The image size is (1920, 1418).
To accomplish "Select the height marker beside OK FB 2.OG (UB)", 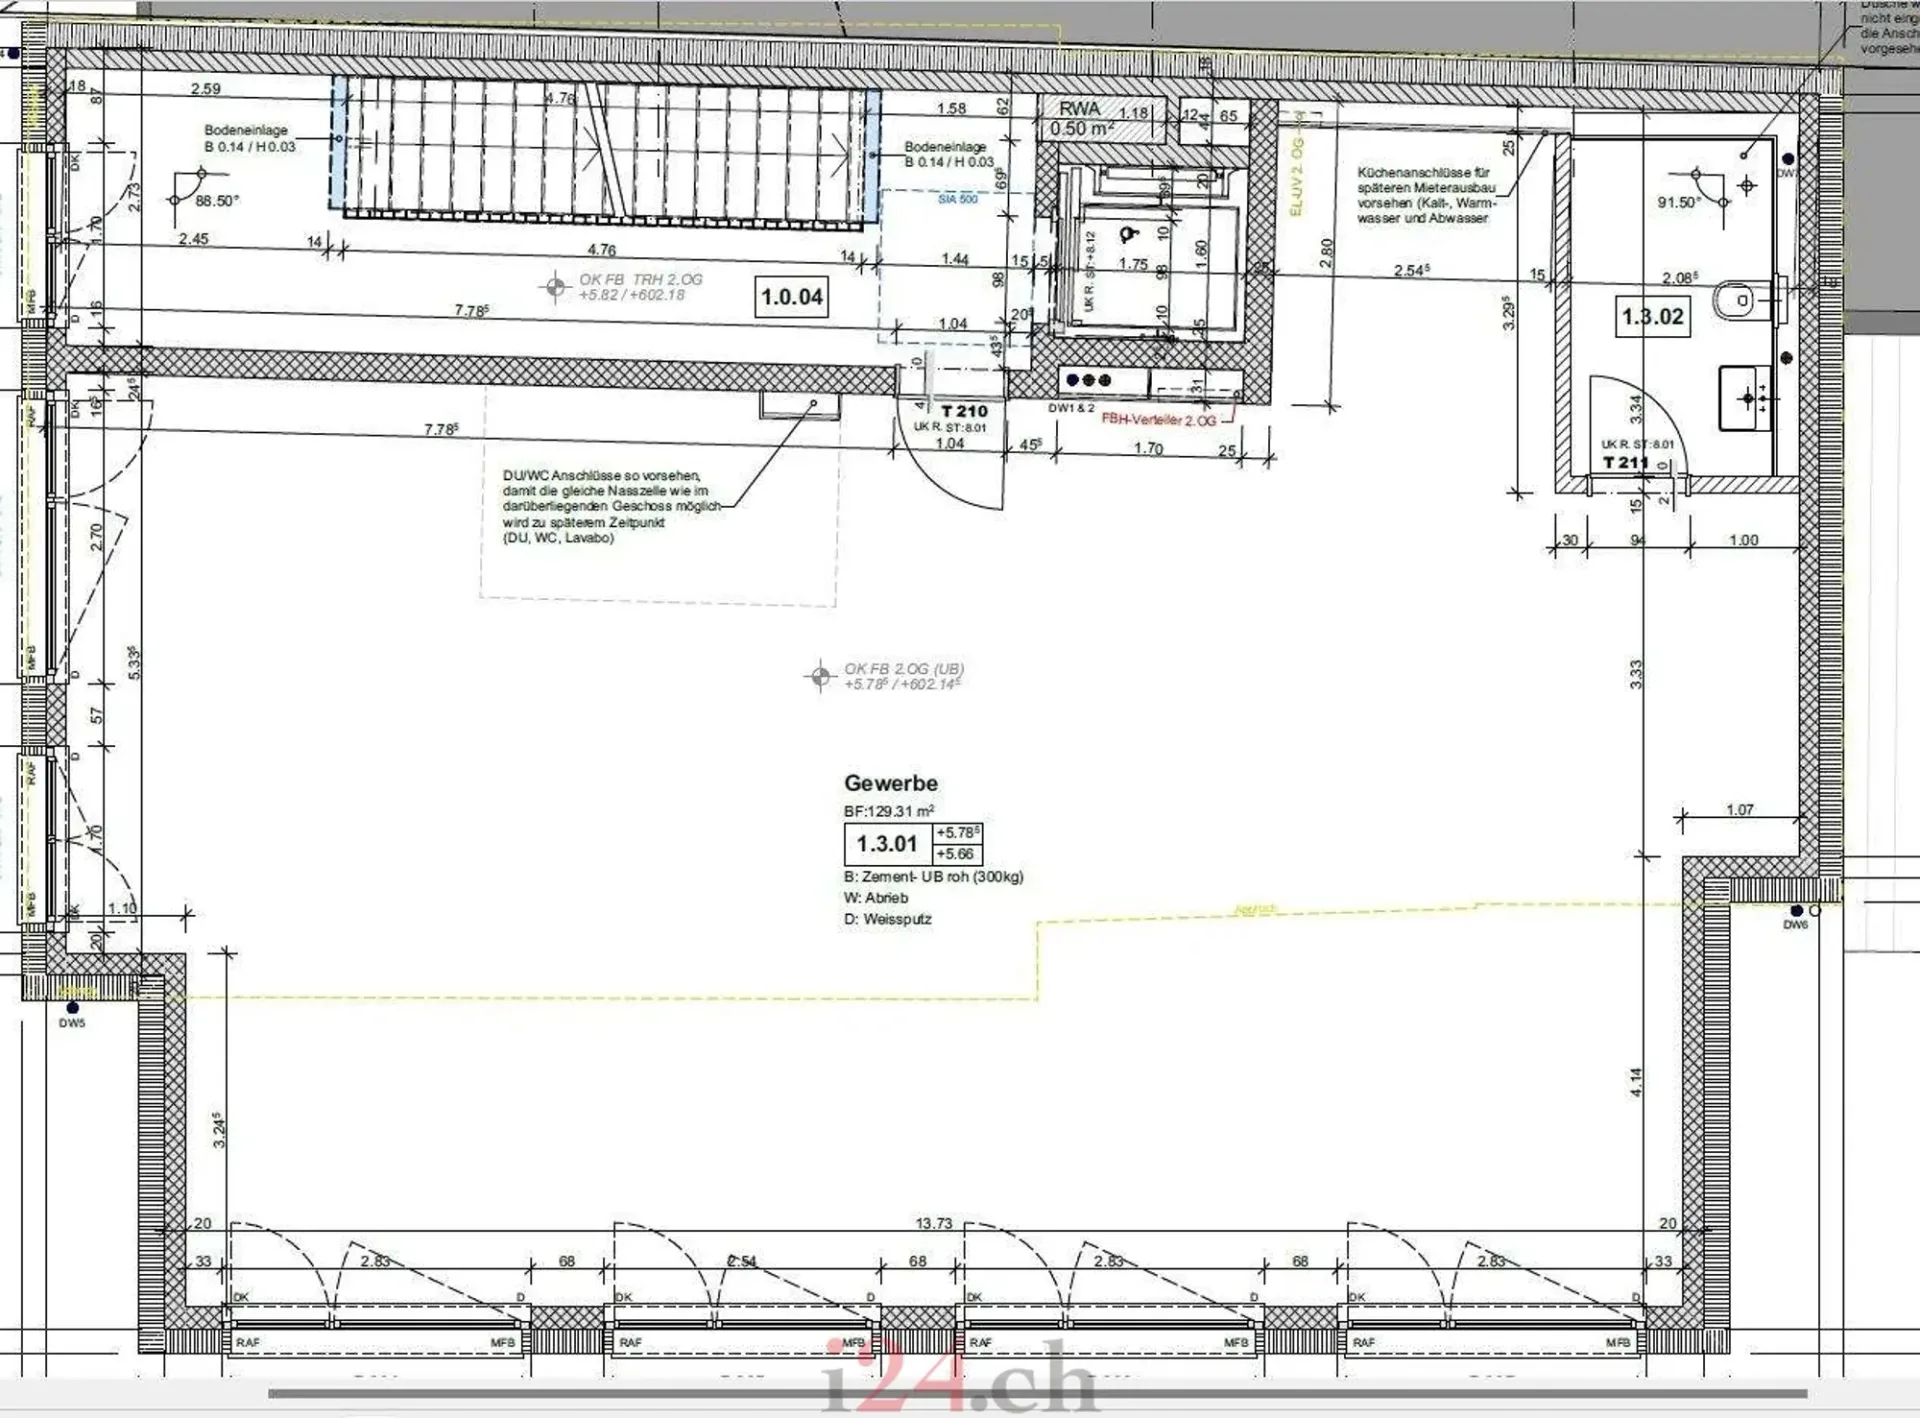I will point(820,677).
